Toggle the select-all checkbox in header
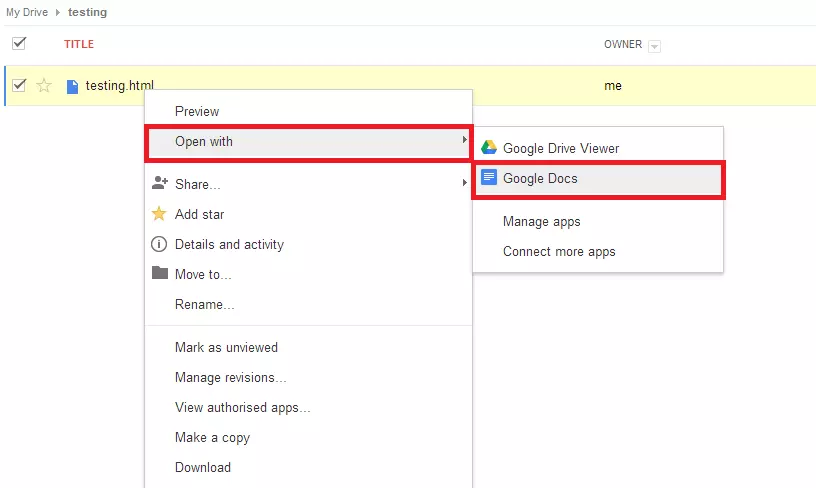This screenshot has height=488, width=816. pos(19,43)
